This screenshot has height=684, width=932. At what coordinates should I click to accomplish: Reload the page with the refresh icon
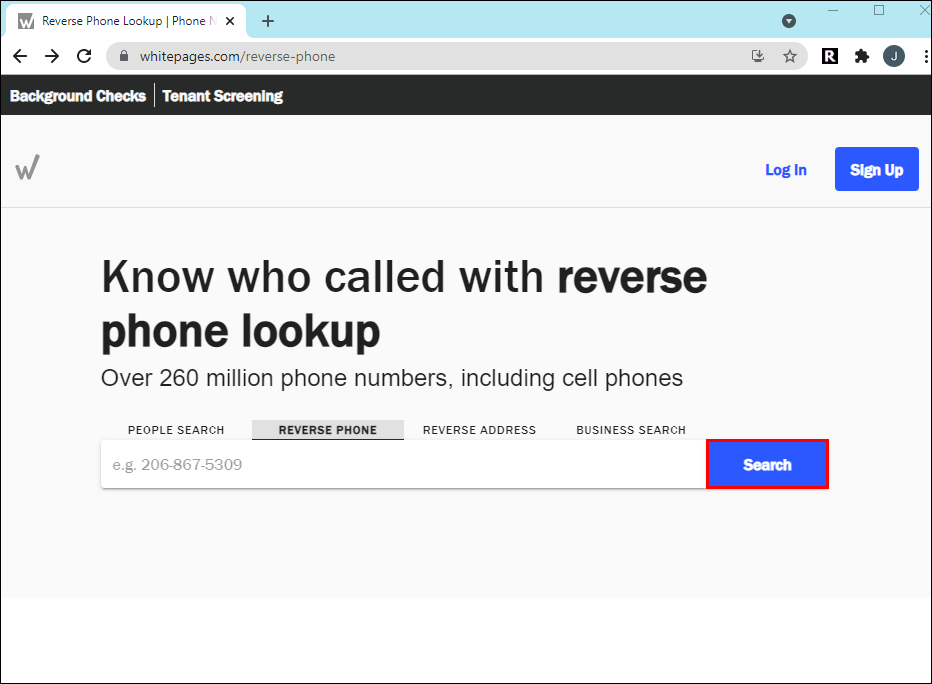(x=84, y=56)
